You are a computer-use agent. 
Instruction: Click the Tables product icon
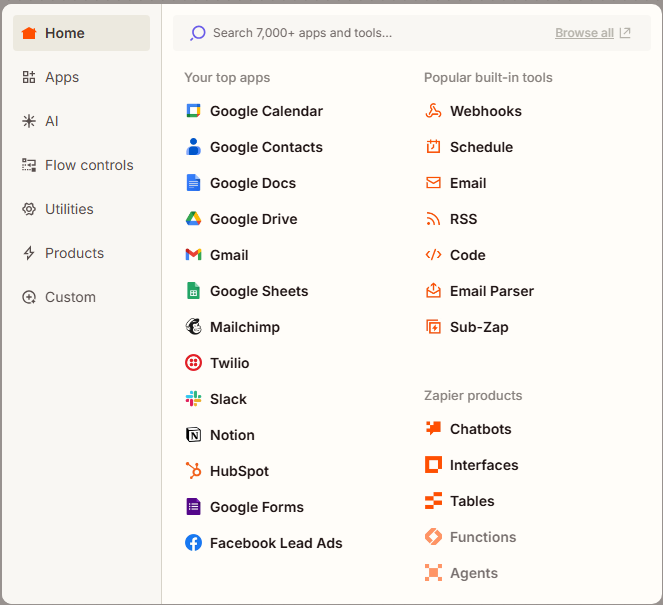point(433,501)
